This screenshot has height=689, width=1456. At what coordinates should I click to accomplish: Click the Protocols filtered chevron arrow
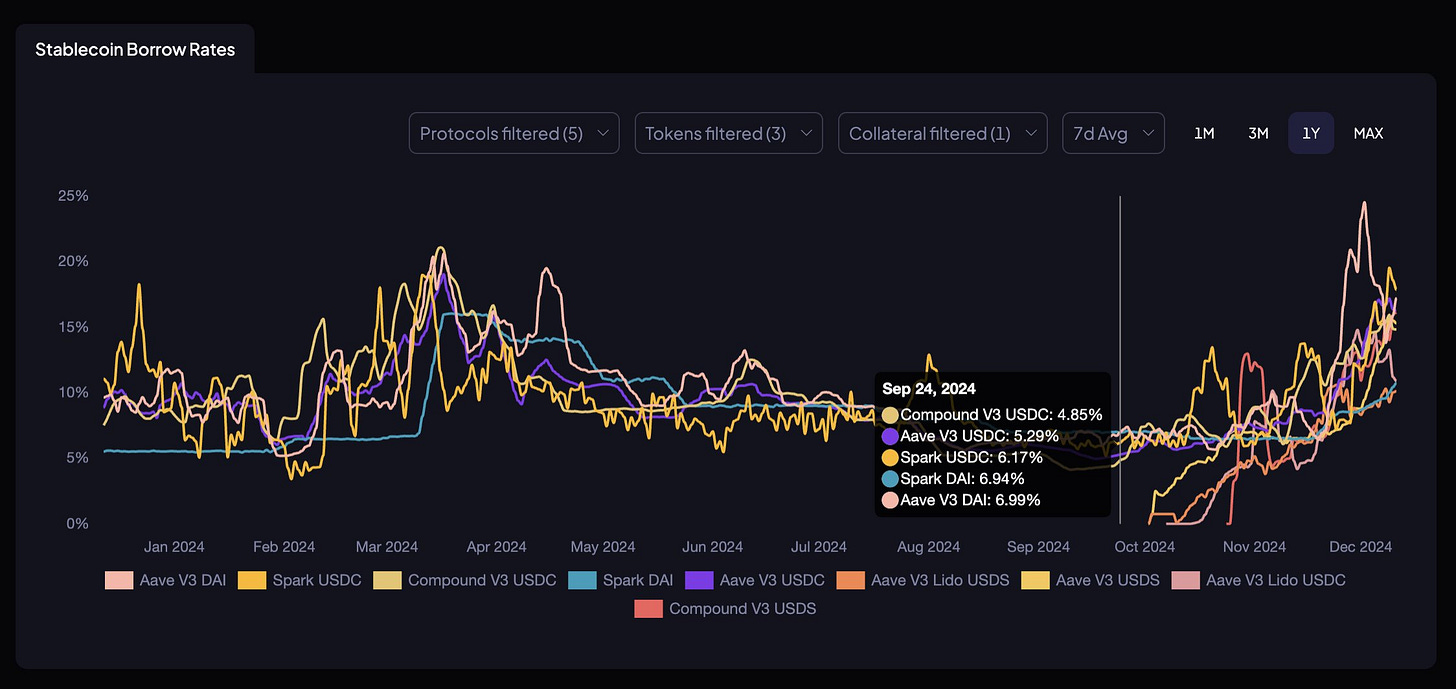602,133
